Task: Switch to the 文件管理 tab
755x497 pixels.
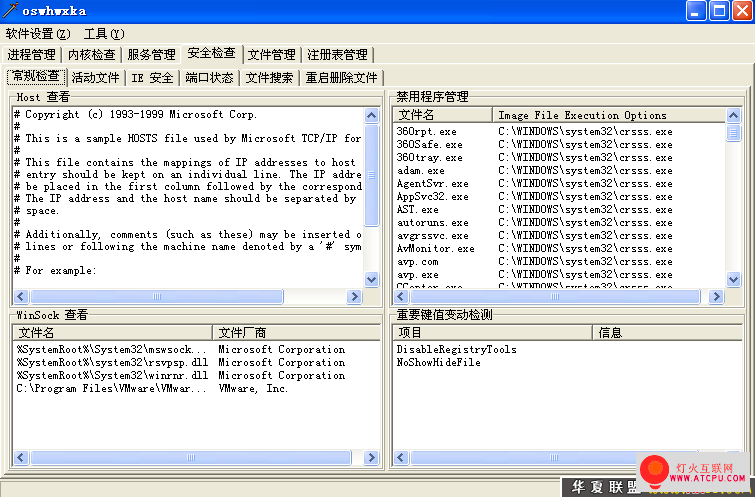Action: tap(272, 54)
